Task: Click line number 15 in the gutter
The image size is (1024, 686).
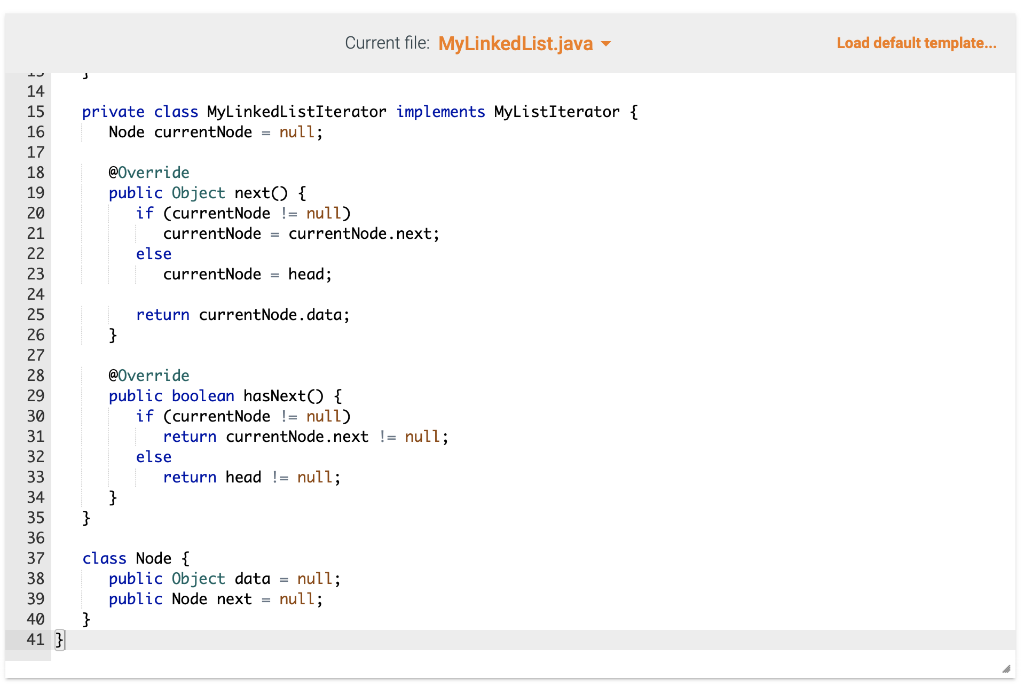Action: click(x=35, y=111)
